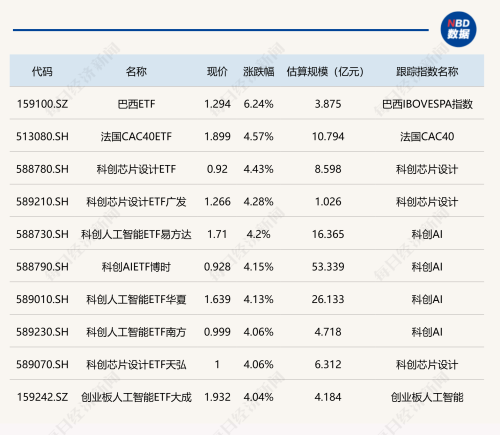Click index name 法国CAC40

427,136
